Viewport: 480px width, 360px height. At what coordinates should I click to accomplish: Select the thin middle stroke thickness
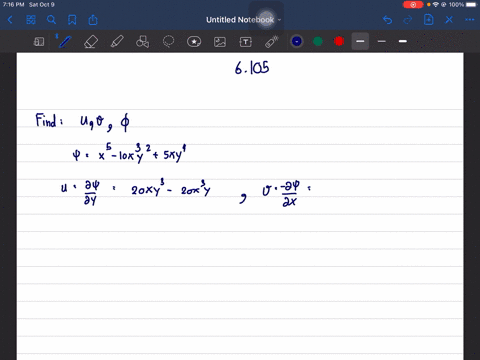tap(382, 41)
